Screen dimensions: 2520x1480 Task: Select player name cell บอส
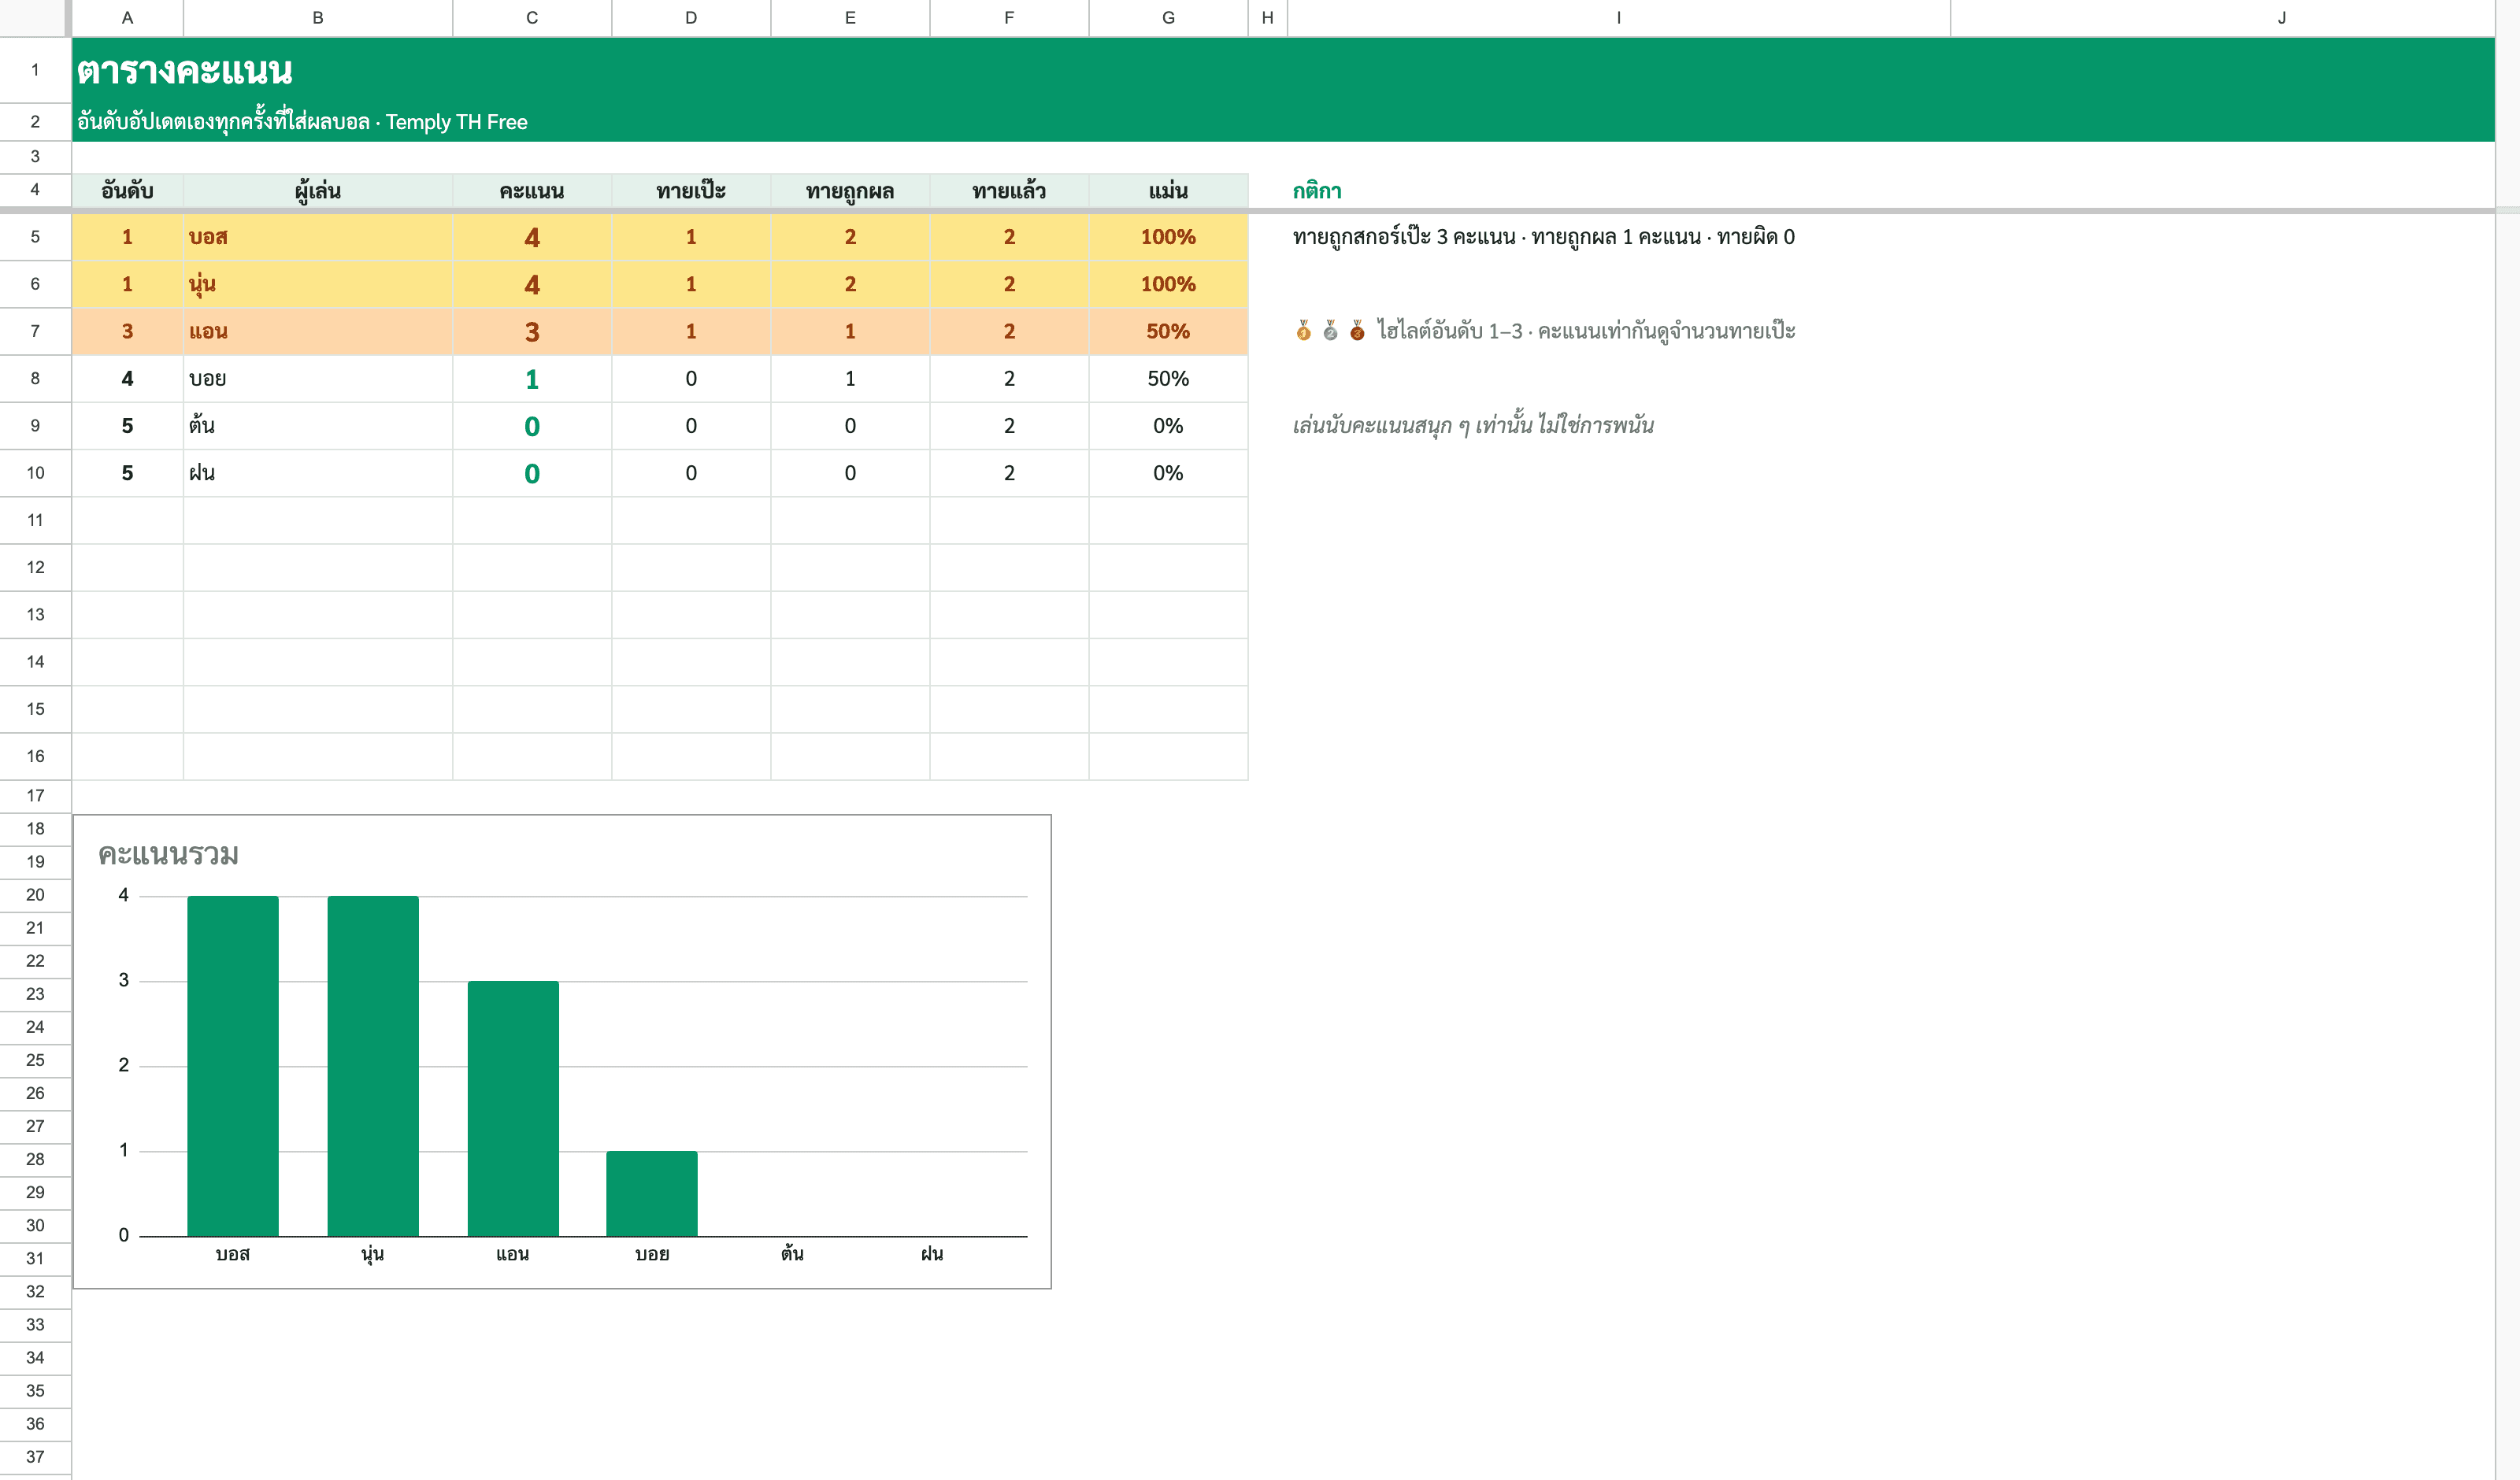point(318,237)
